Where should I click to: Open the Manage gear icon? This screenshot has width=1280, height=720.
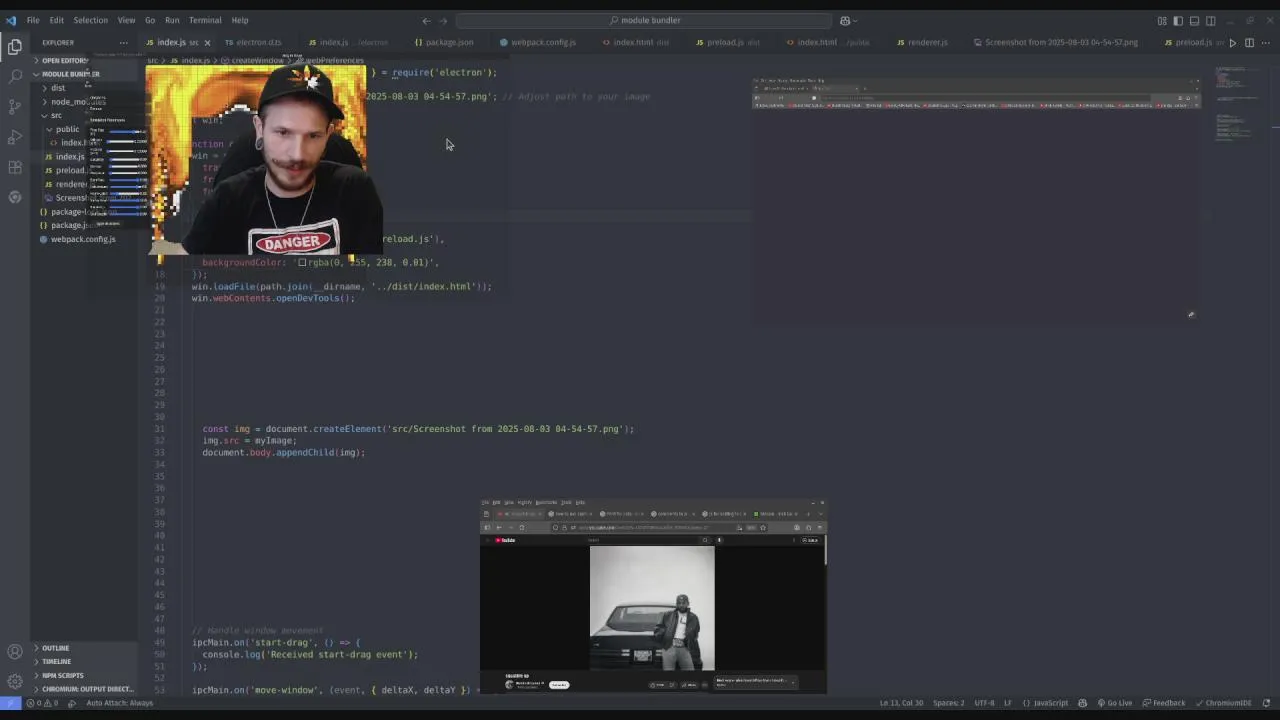point(15,682)
